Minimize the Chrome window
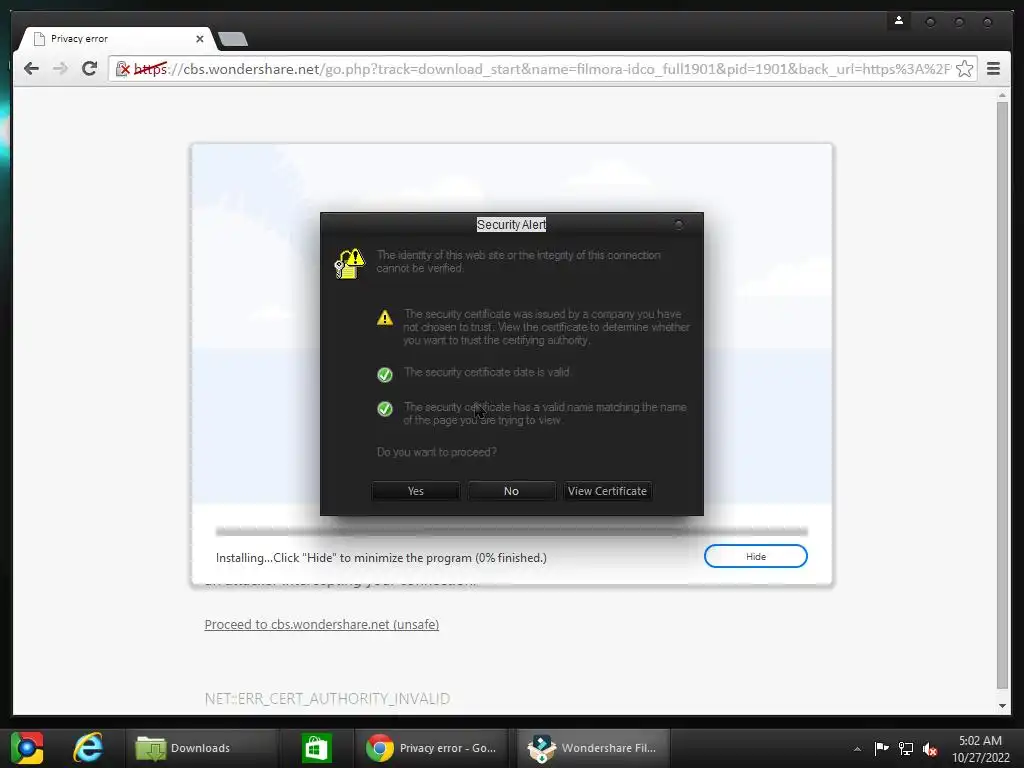Screen dimensions: 1024x768 pyautogui.click(x=930, y=22)
